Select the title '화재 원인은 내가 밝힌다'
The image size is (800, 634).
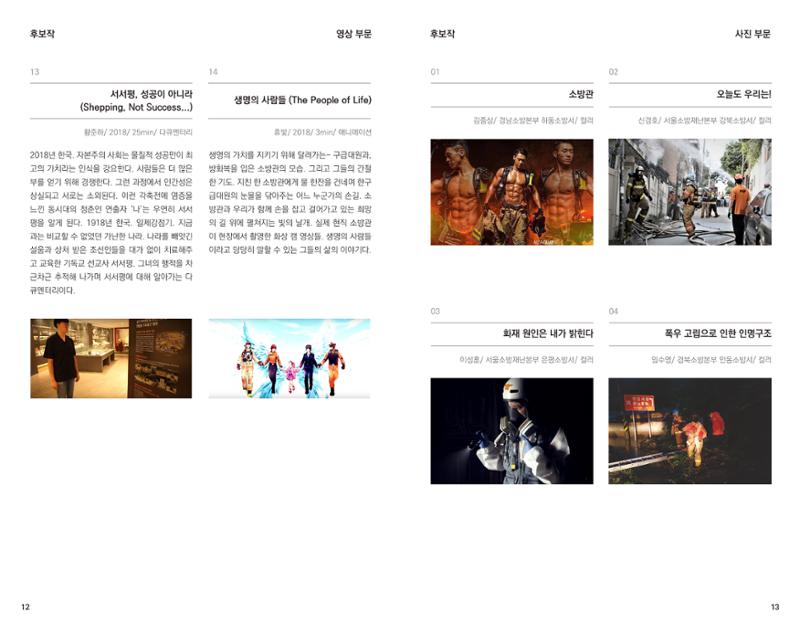pos(548,334)
